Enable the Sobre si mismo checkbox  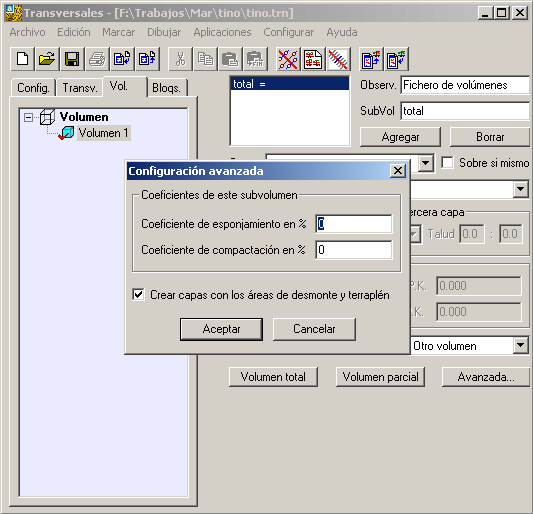click(447, 162)
